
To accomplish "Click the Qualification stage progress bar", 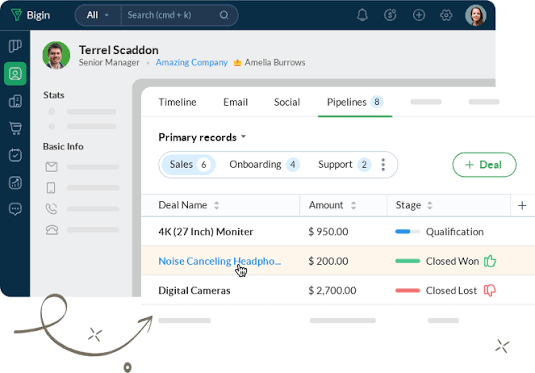I will [407, 232].
